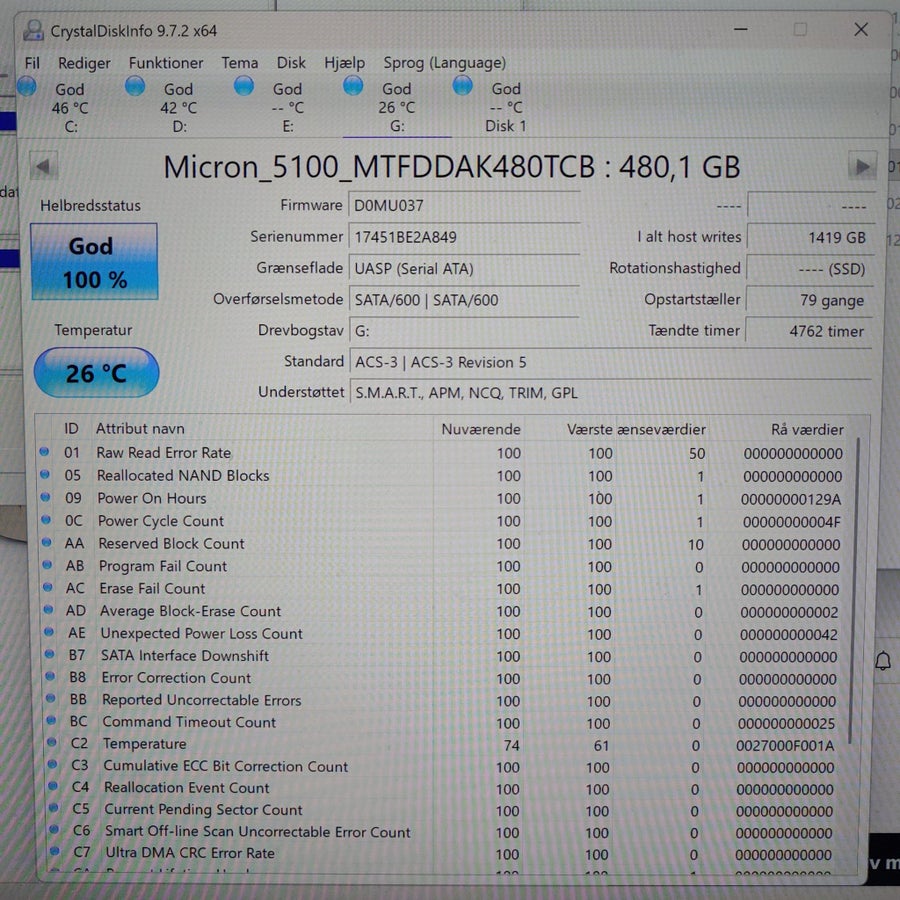Image resolution: width=900 pixels, height=900 pixels.
Task: Click the Standard field ACS-3 Revision 5
Action: (x=610, y=362)
